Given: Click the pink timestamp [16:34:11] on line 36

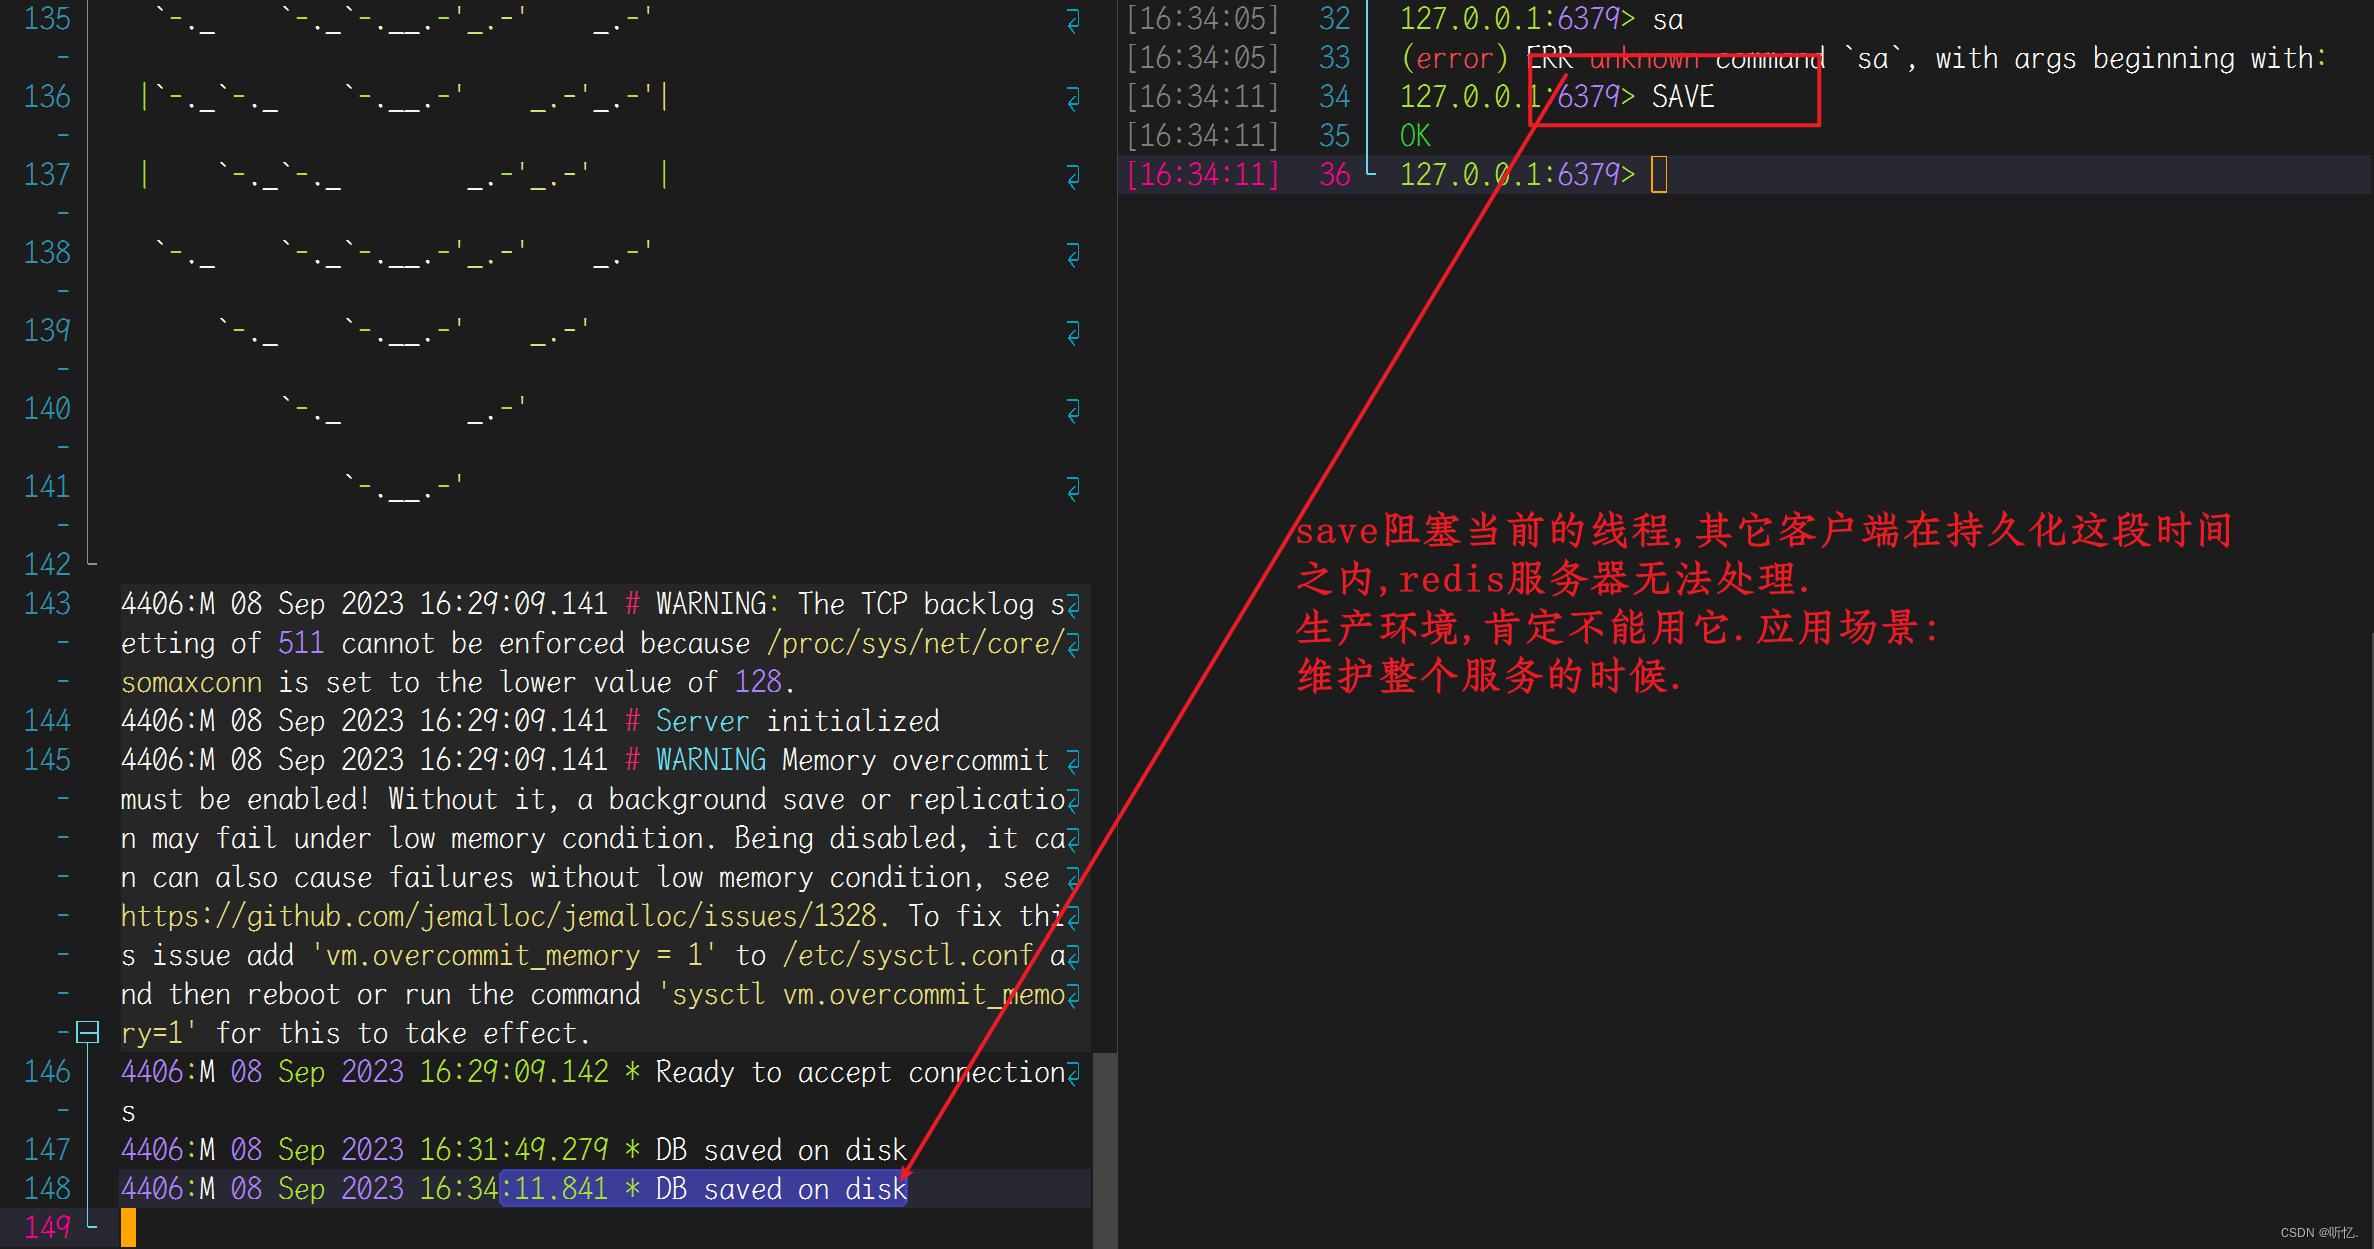Looking at the screenshot, I should click(x=1203, y=175).
